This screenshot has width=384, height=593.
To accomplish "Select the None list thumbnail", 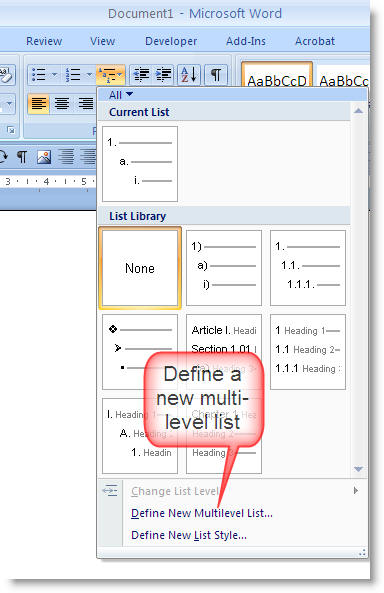I will [x=140, y=268].
